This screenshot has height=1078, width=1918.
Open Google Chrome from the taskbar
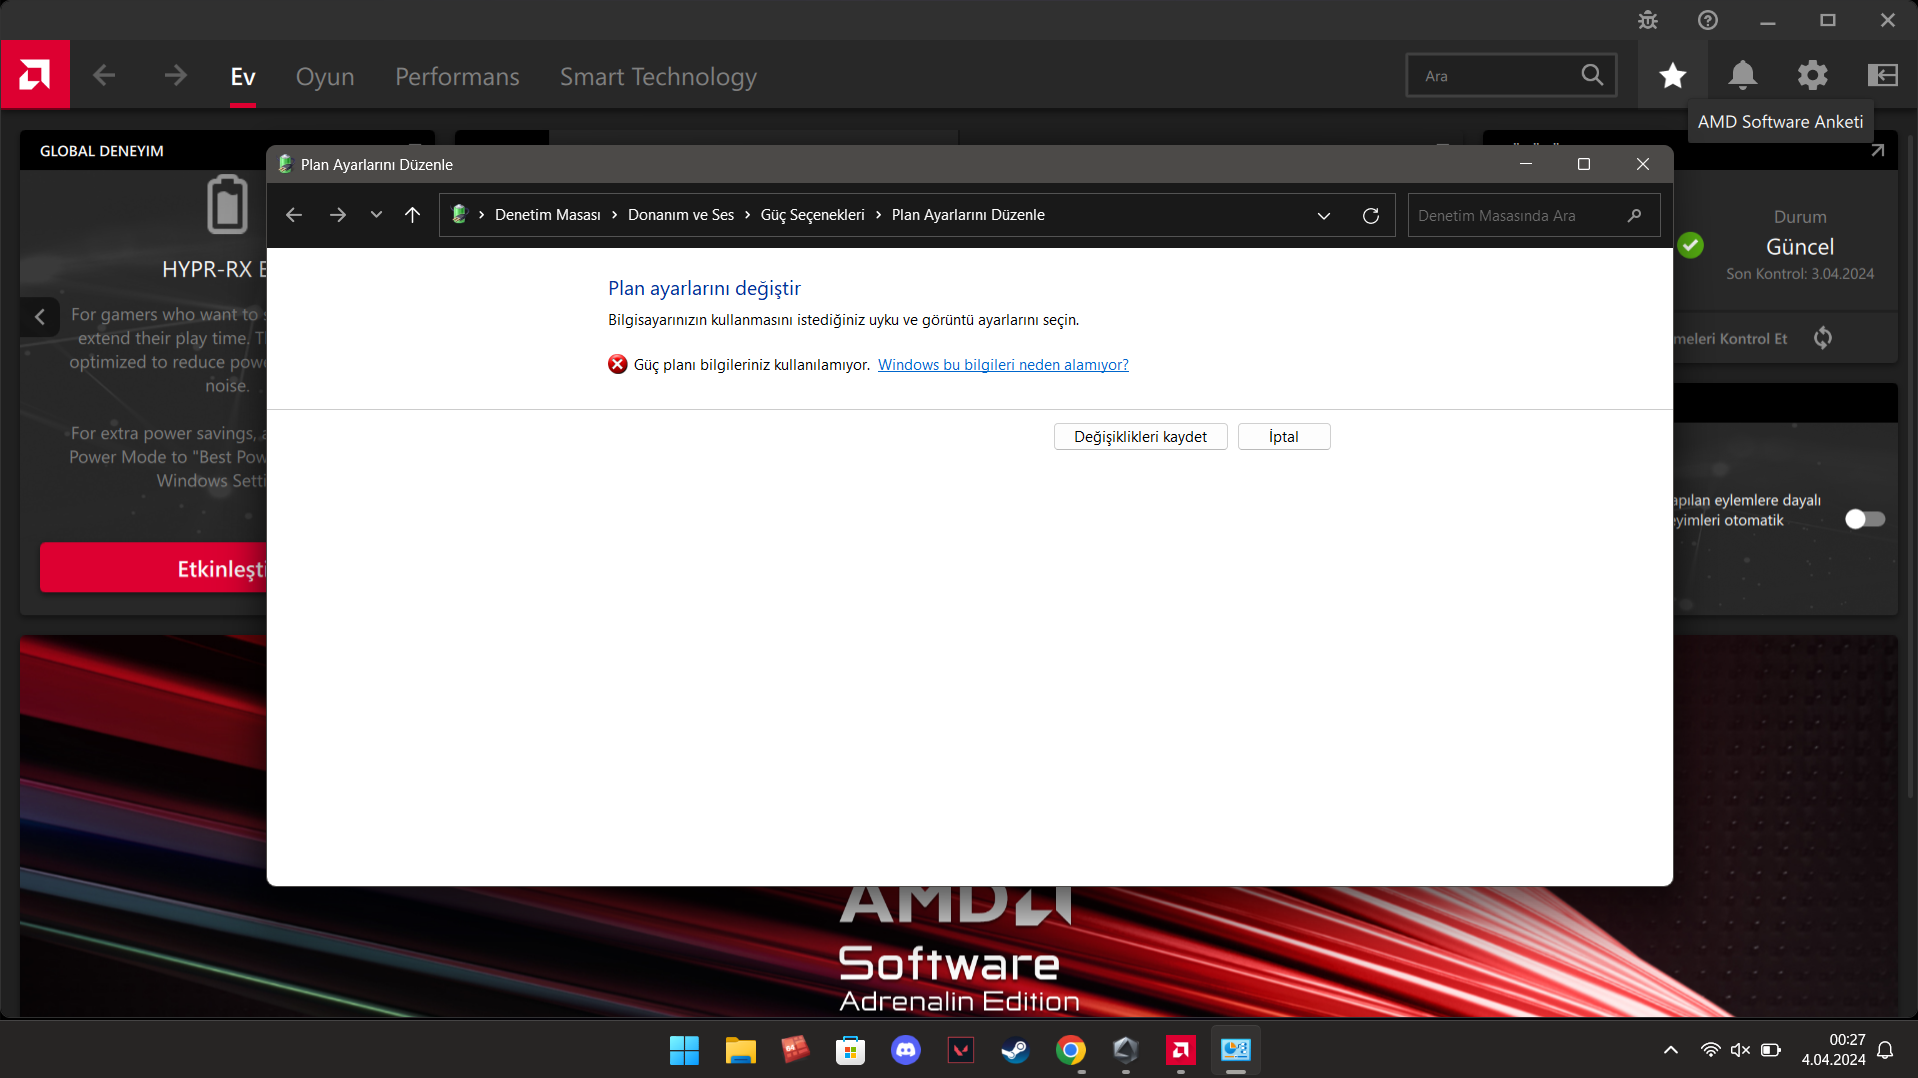[x=1071, y=1050]
